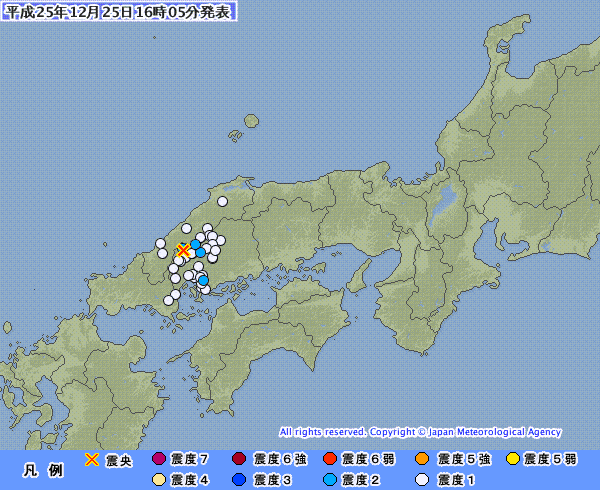600x490 pixels.
Task: Click the 震度2 legend label
Action: tap(360, 480)
